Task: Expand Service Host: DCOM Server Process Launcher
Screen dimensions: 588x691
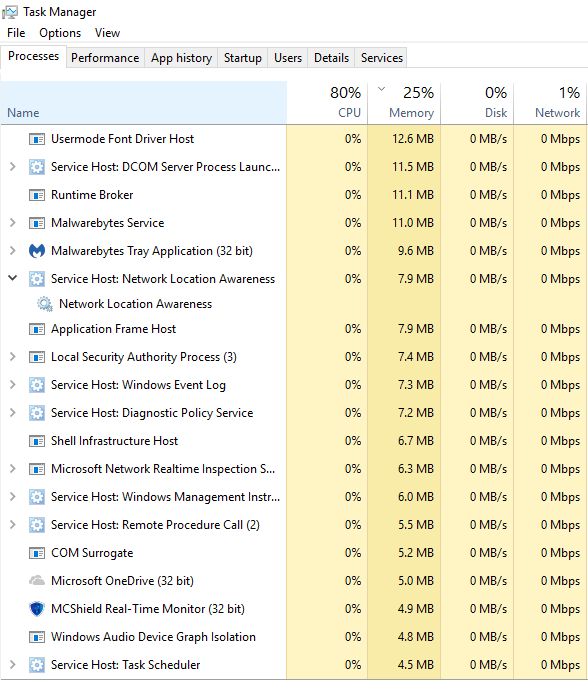Action: 13,167
